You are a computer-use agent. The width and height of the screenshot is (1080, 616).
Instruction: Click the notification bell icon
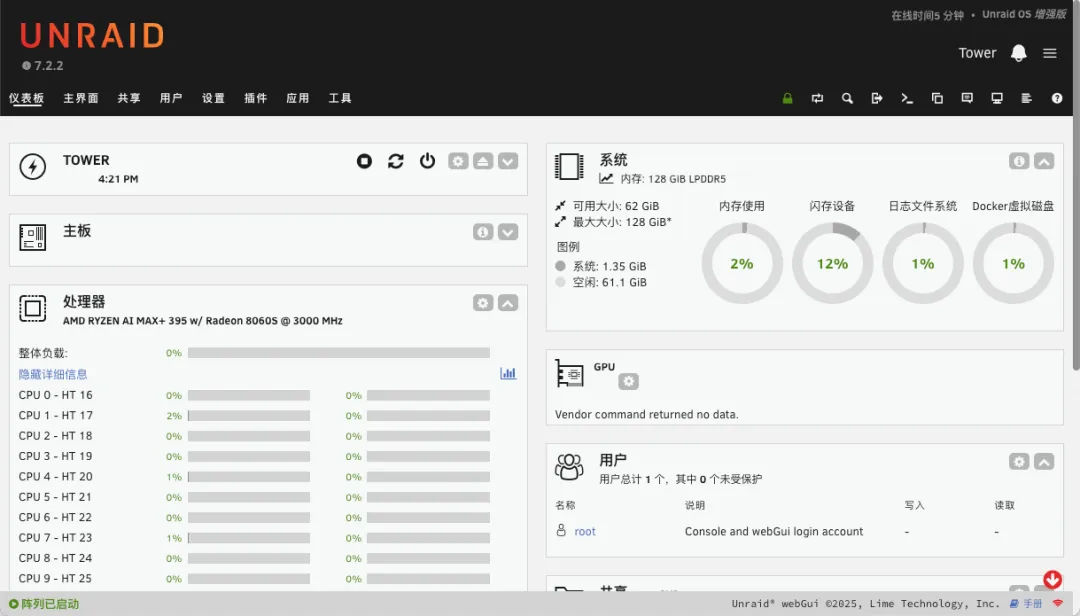click(x=1019, y=53)
